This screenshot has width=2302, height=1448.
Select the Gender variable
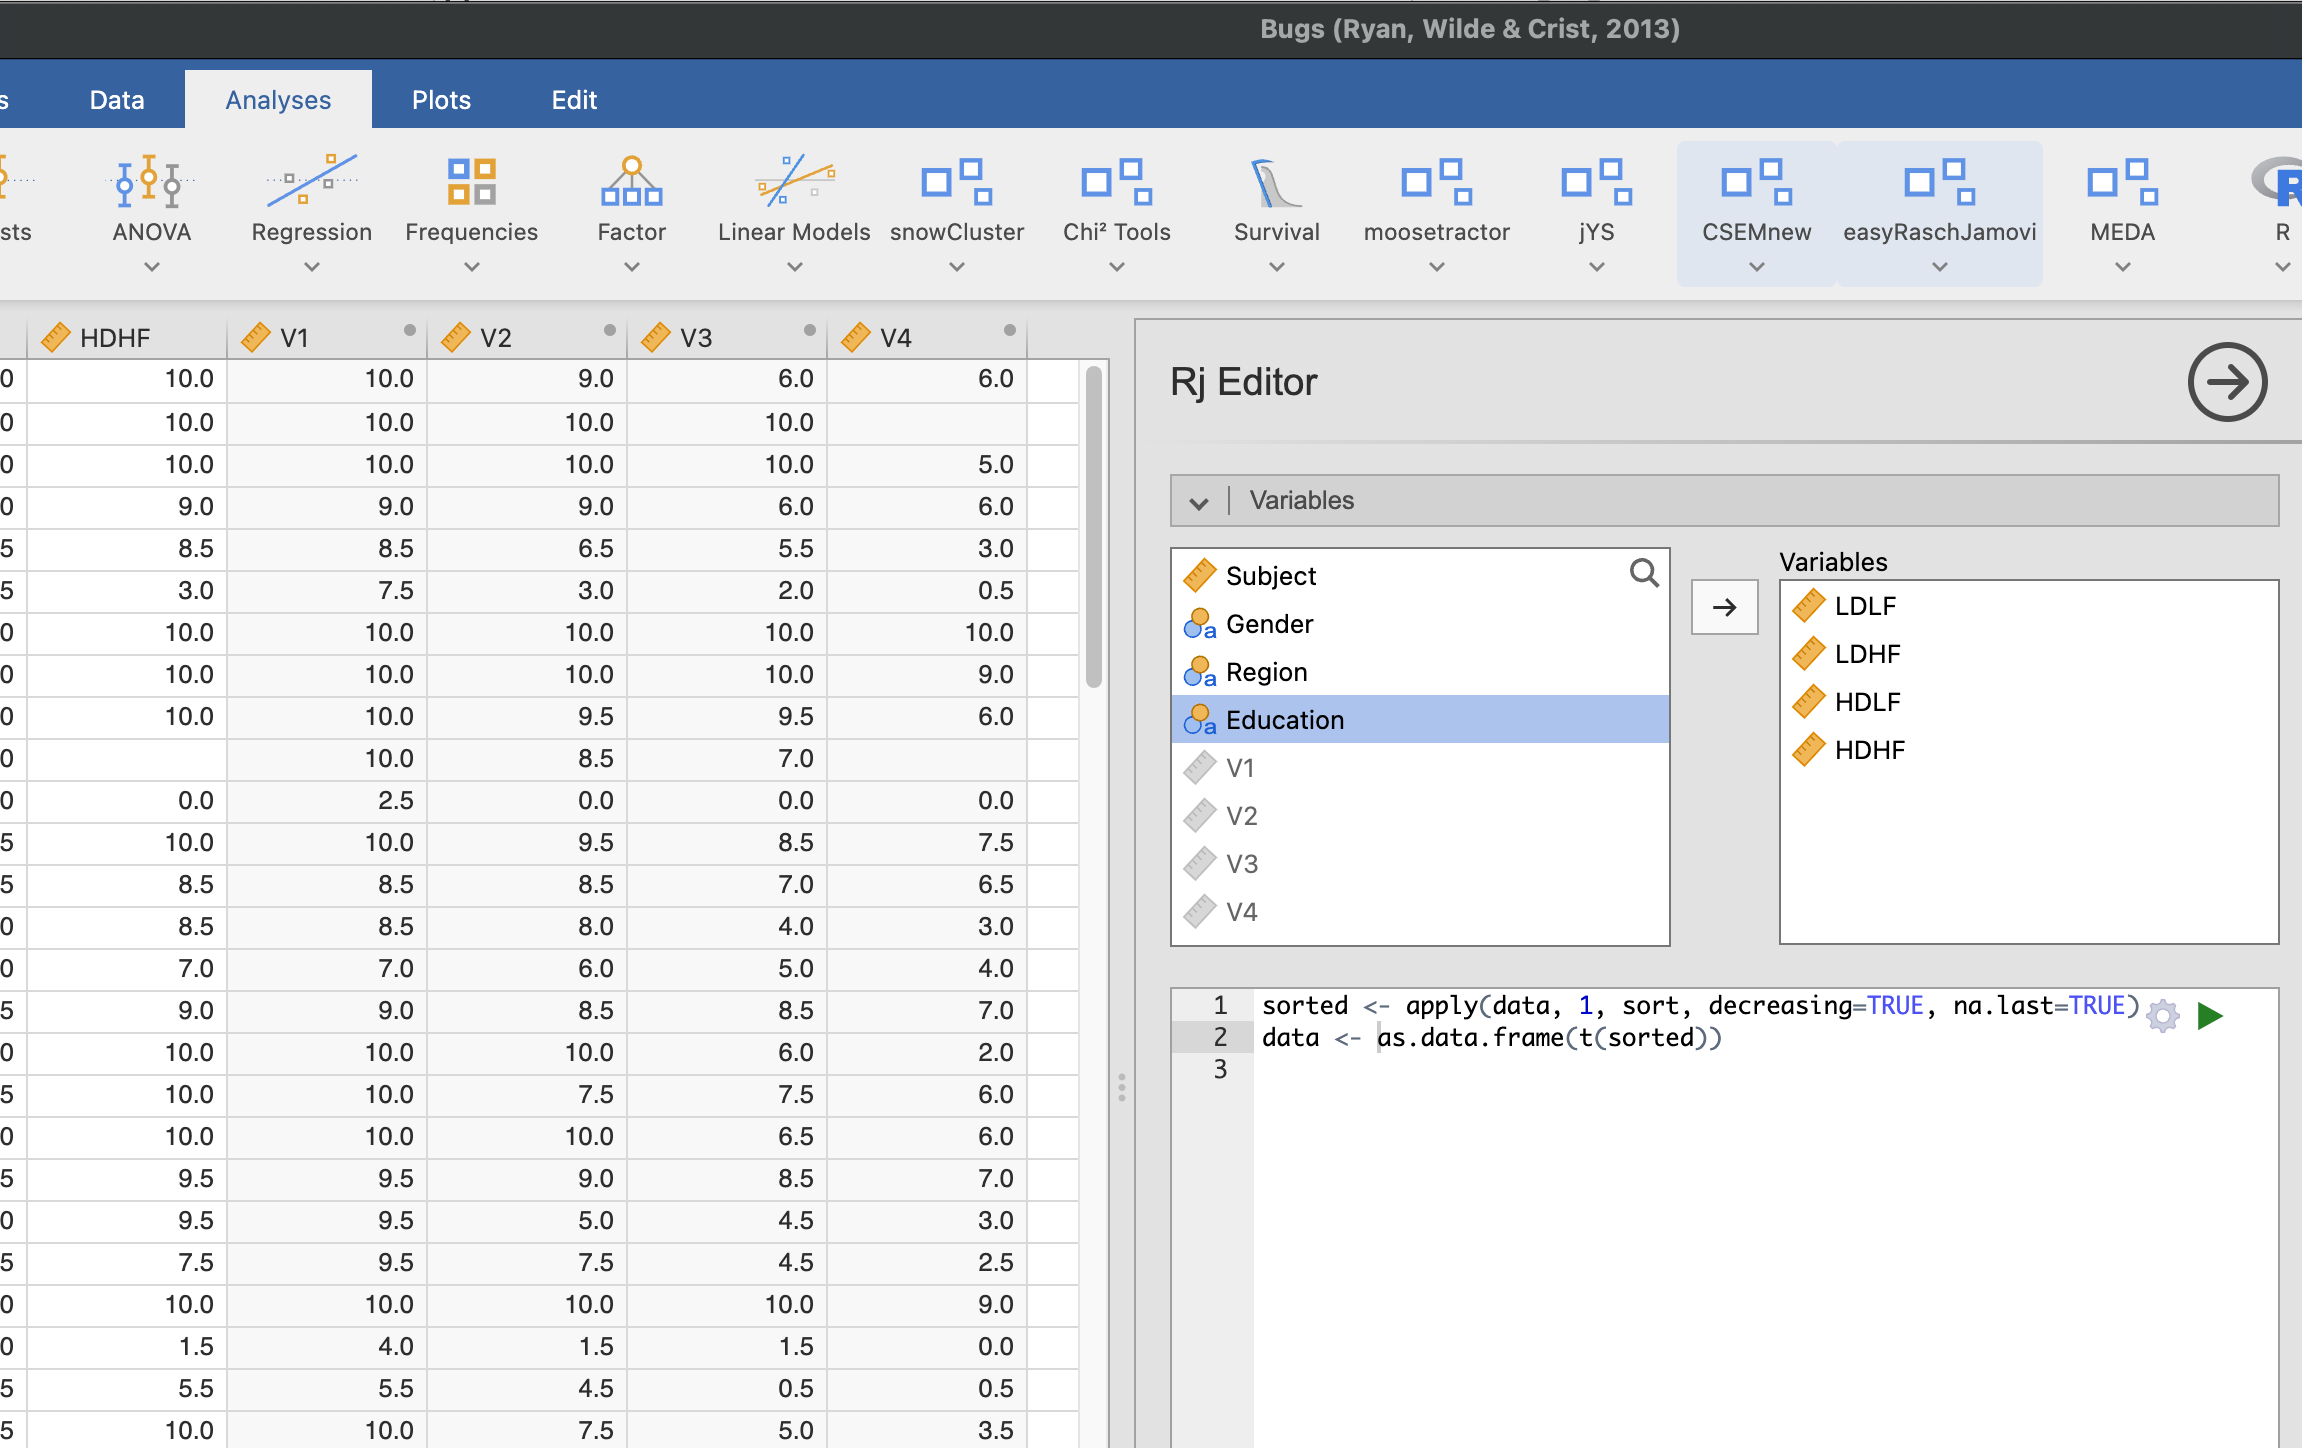tap(1269, 624)
